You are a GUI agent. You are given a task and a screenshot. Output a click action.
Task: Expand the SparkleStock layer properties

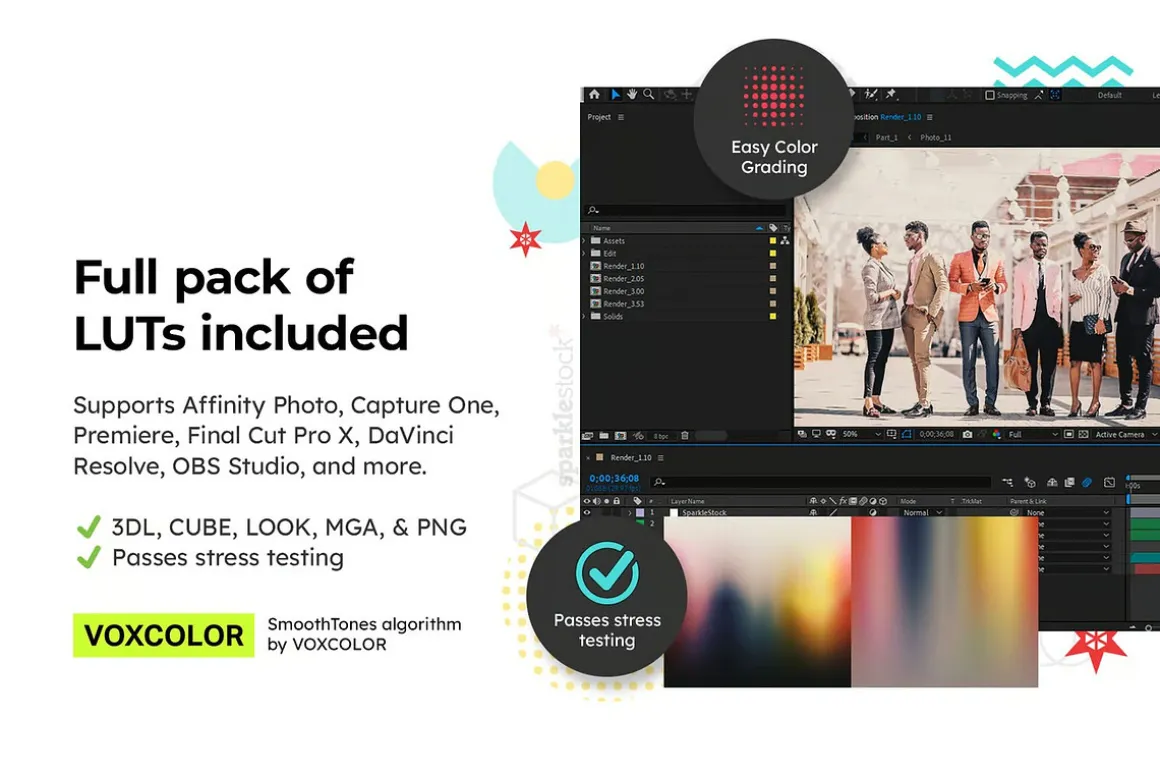[630, 512]
